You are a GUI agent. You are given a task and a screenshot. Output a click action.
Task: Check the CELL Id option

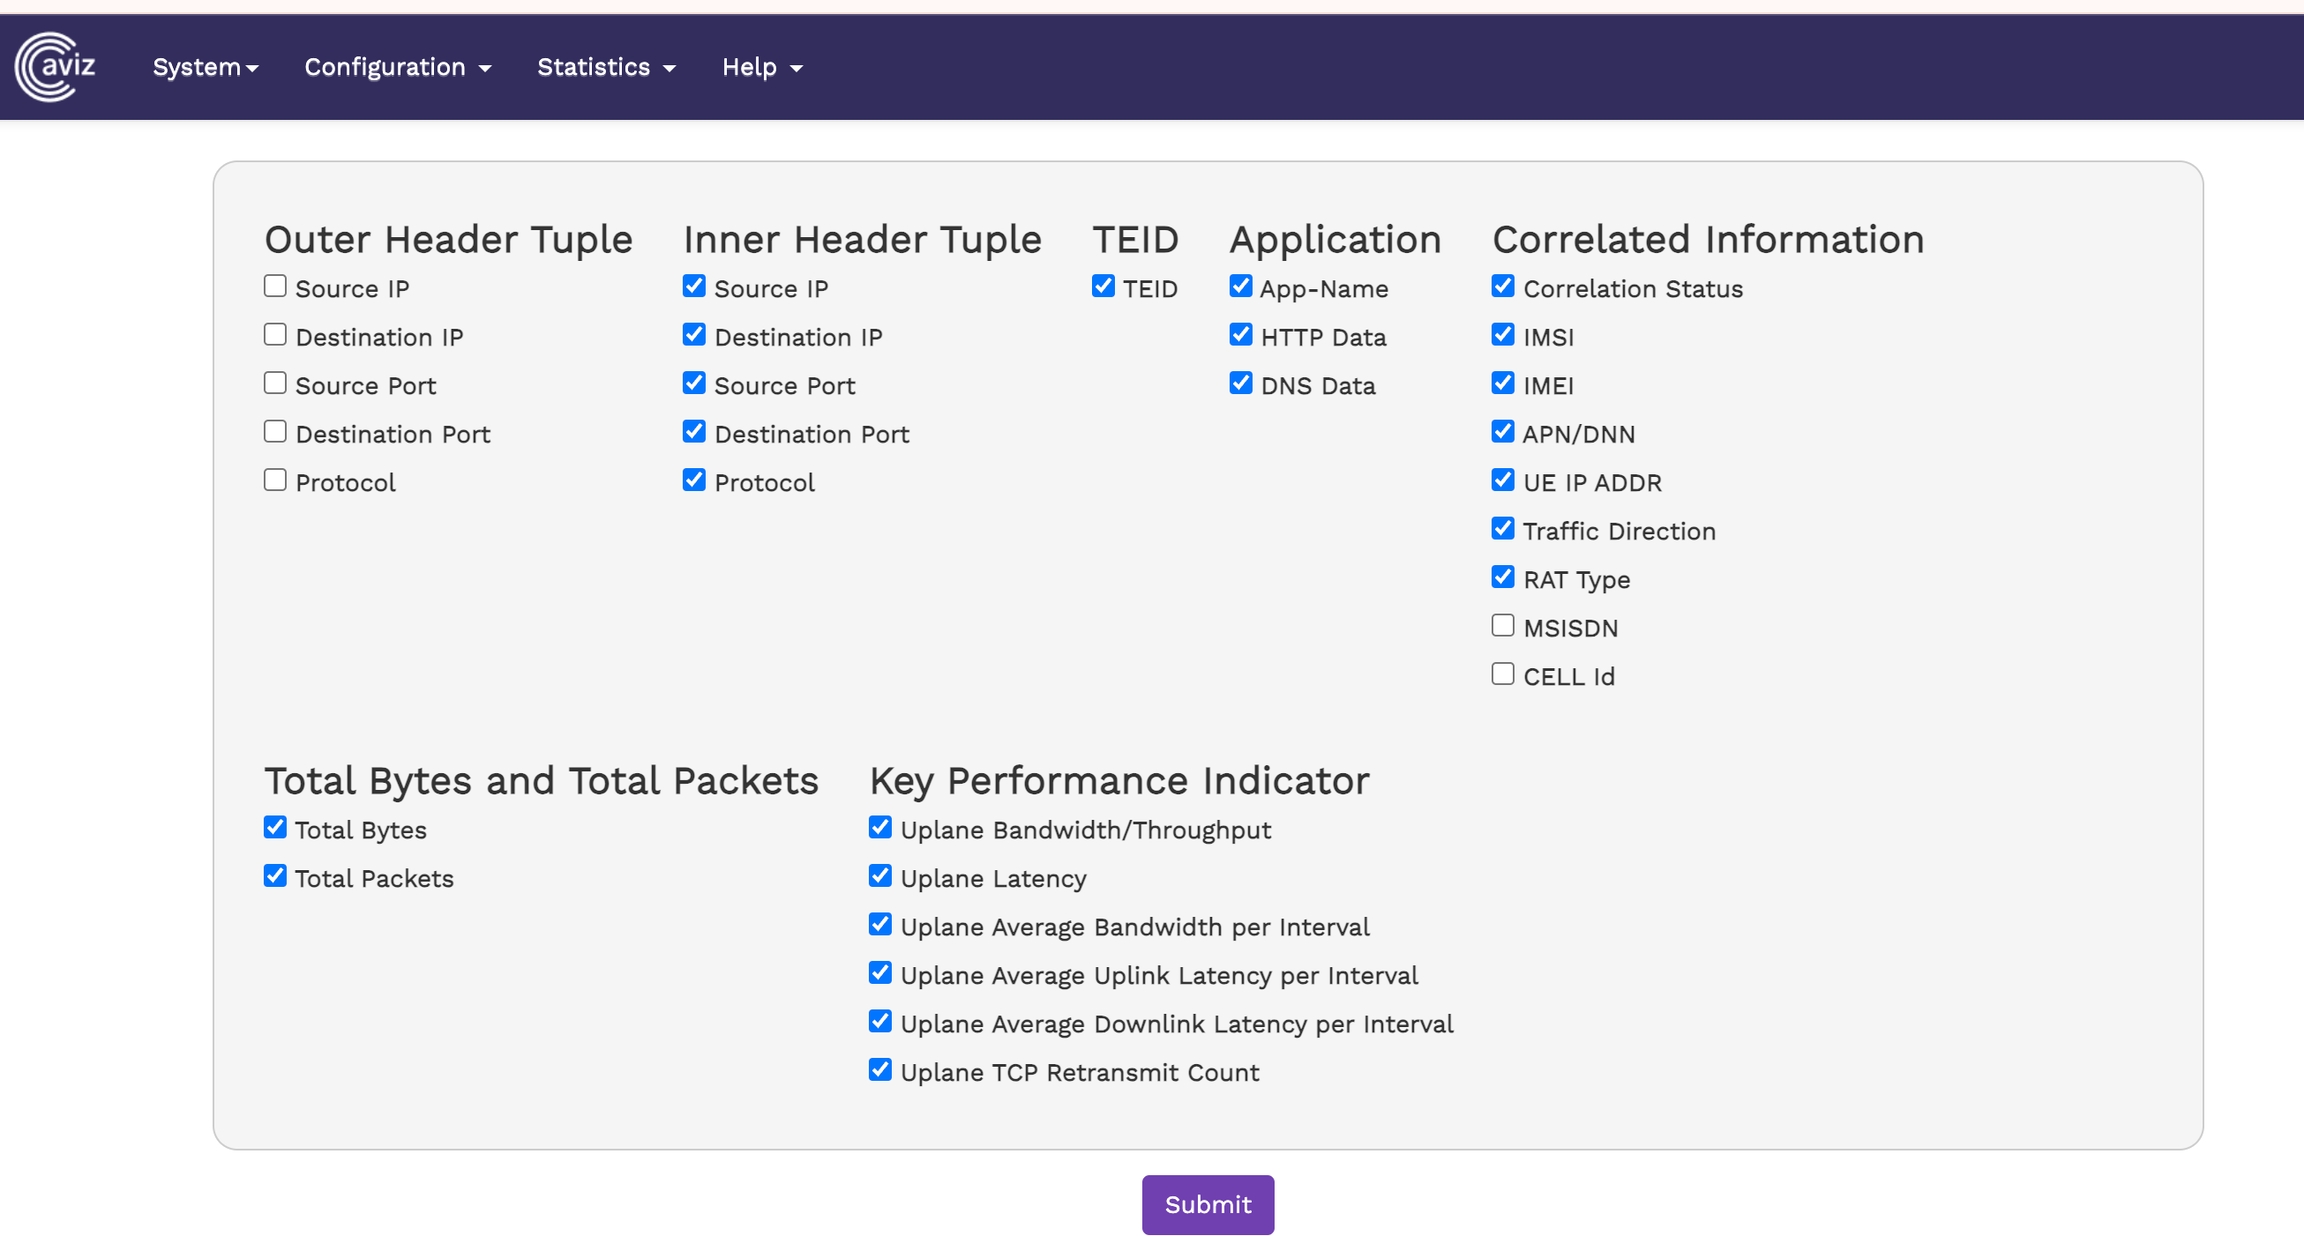point(1502,675)
